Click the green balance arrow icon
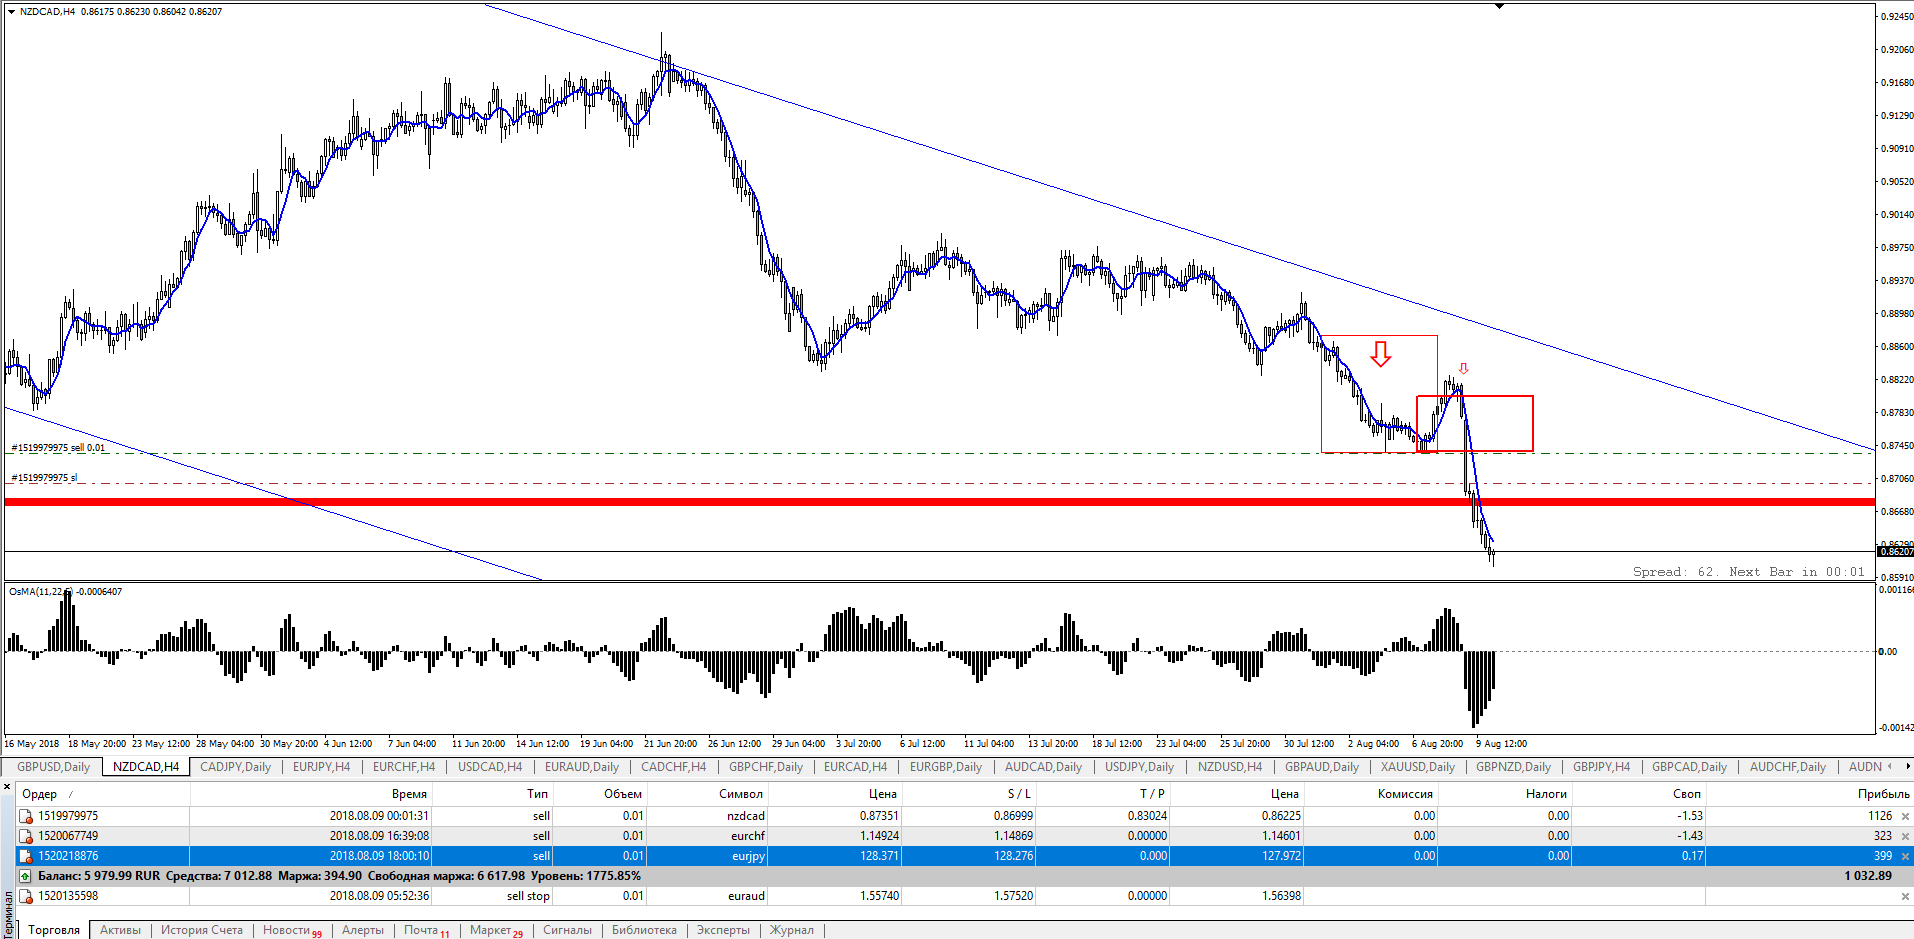Viewport: 1914px width, 939px height. [x=26, y=876]
